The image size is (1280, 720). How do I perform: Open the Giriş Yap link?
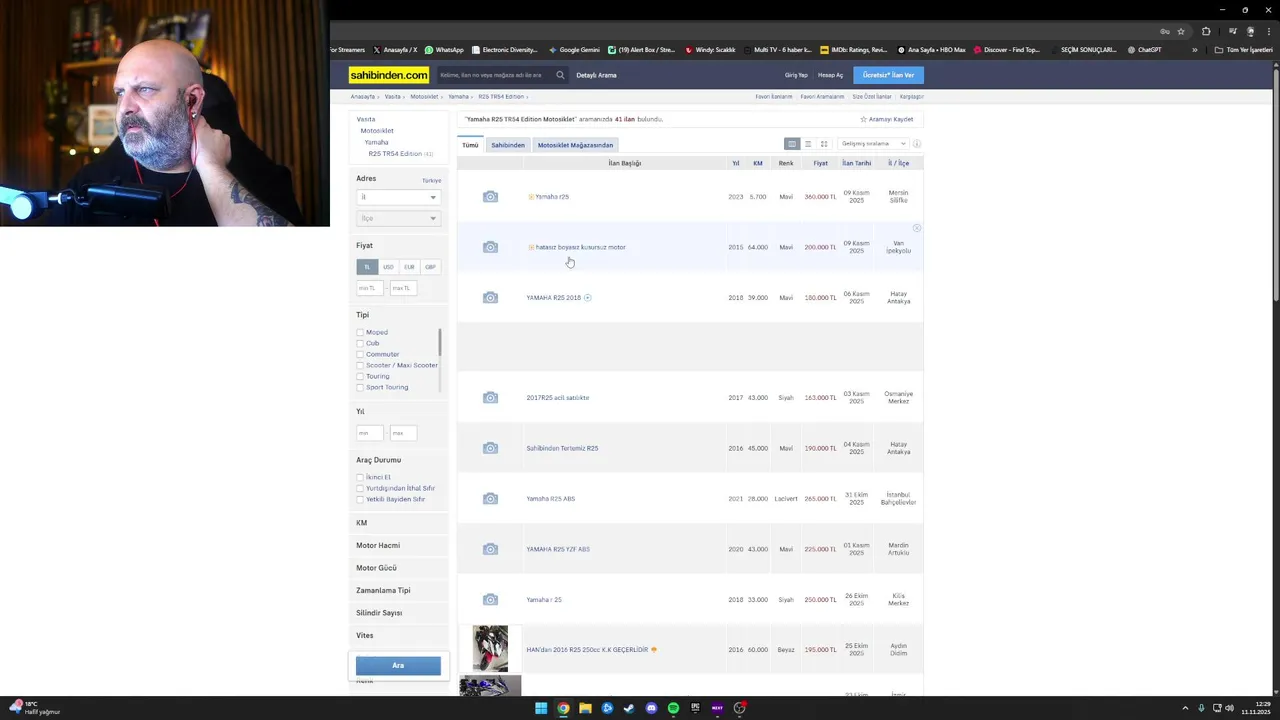tap(796, 75)
